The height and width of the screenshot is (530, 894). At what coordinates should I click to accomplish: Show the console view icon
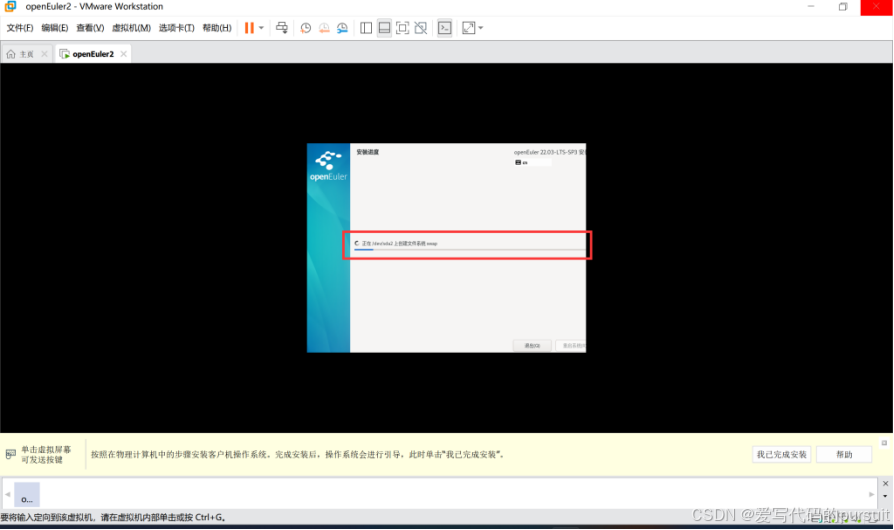445,28
